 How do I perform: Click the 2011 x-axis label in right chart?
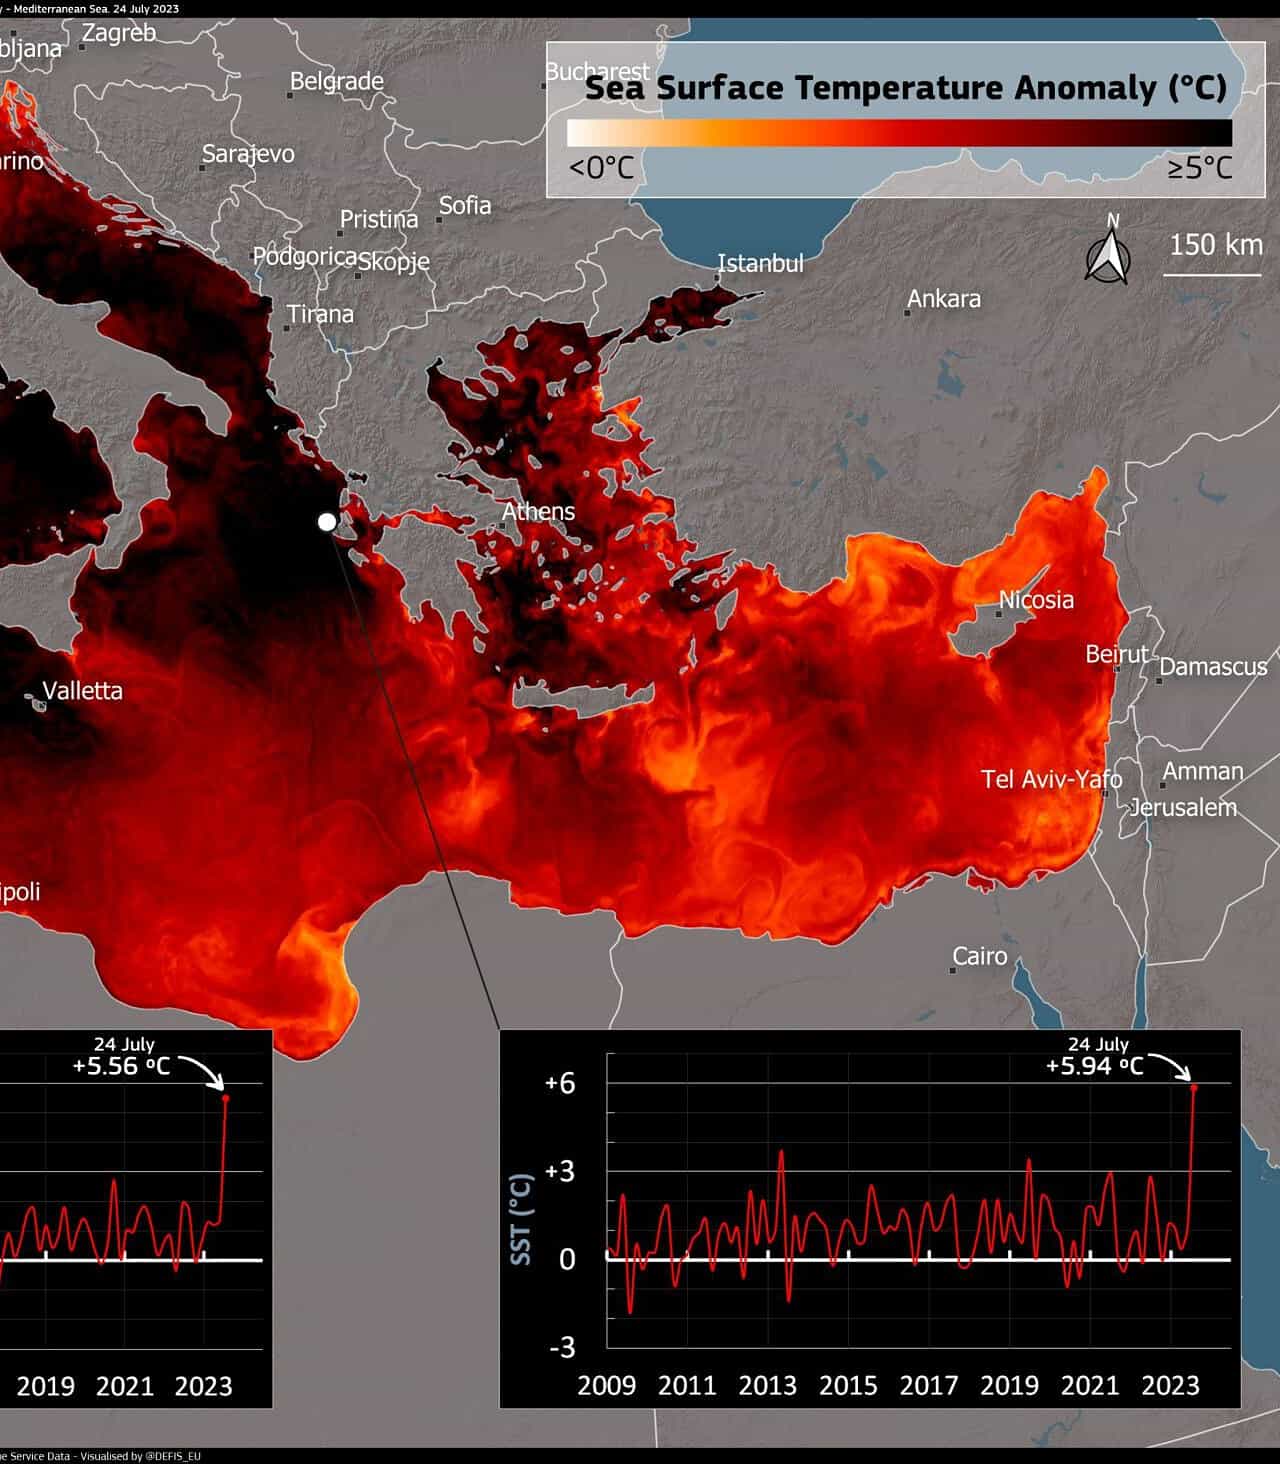click(687, 1385)
